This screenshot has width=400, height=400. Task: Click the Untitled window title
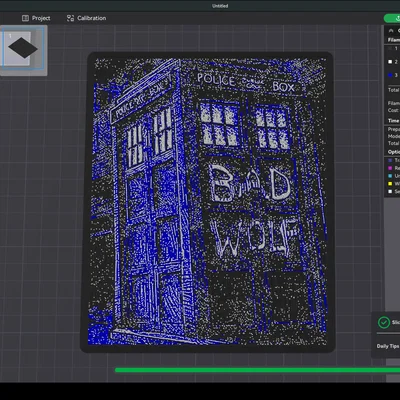(x=220, y=6)
